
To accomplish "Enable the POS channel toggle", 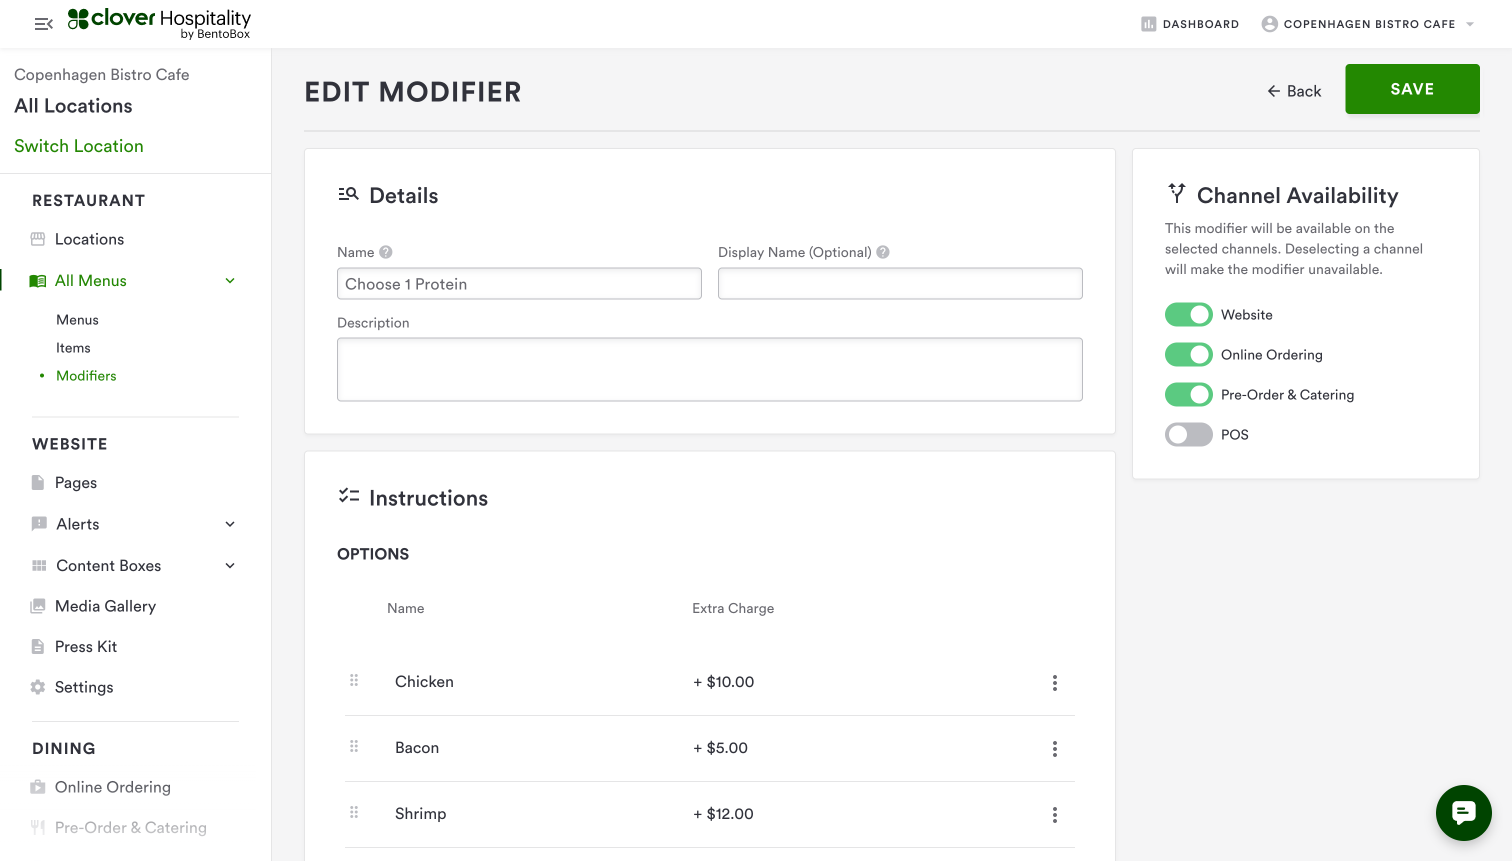I will 1188,435.
